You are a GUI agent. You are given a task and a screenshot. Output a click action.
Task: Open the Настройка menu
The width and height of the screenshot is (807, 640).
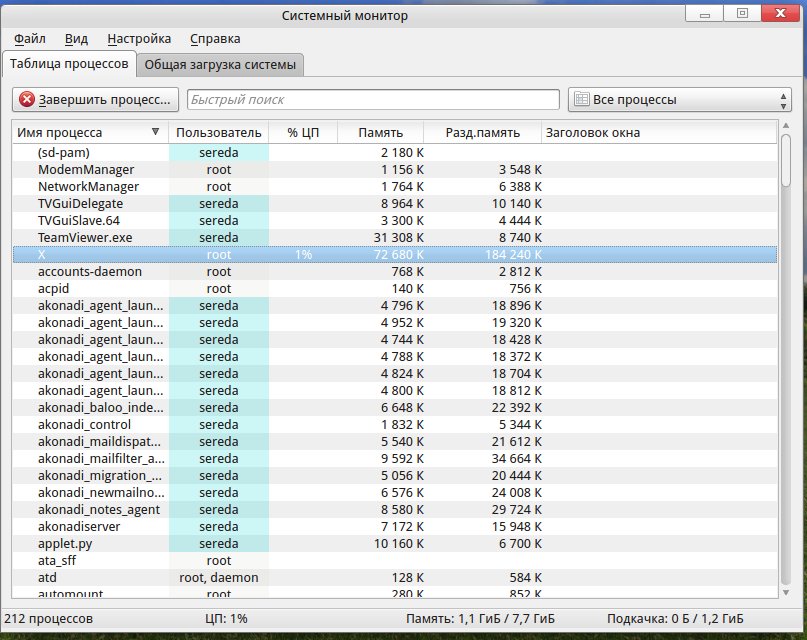[139, 39]
